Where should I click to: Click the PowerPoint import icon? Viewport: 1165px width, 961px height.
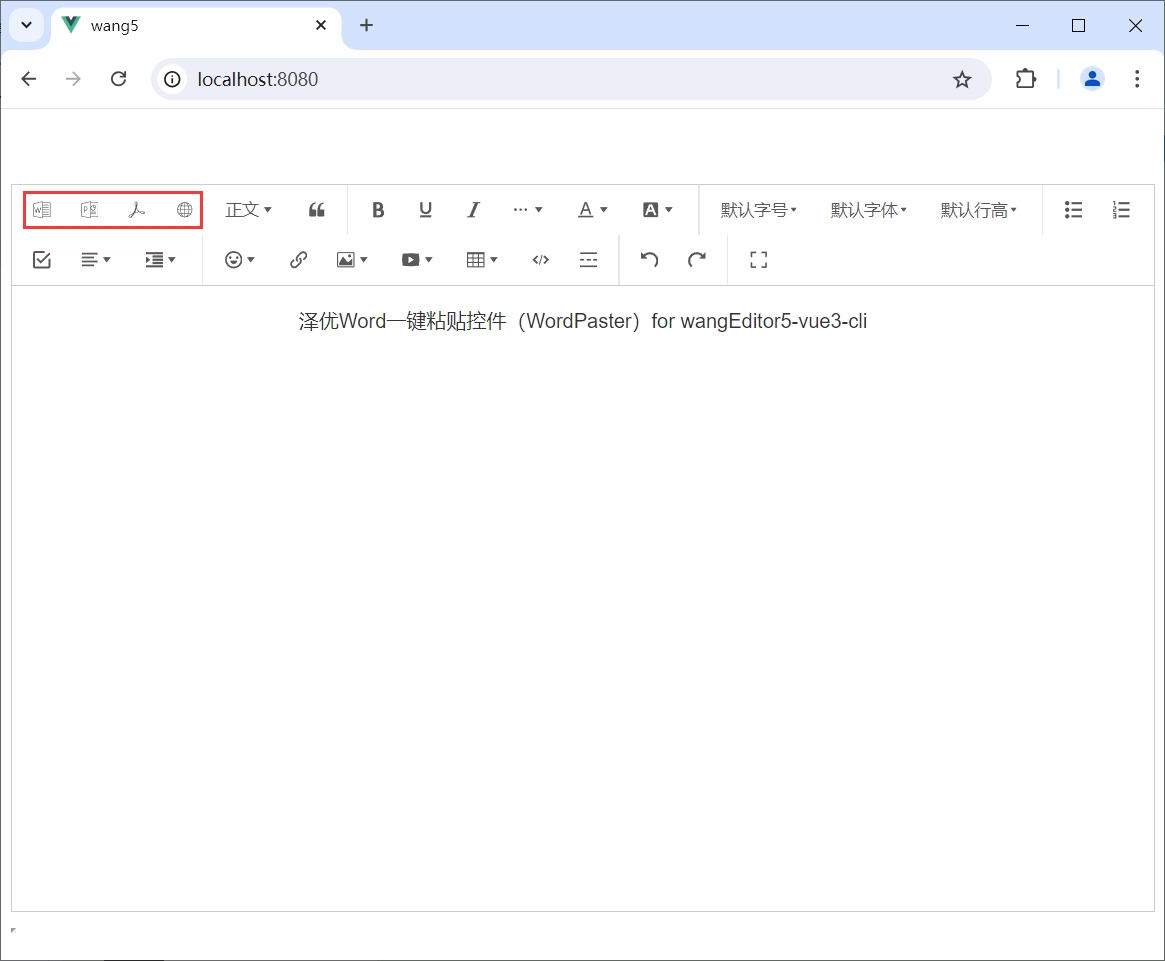point(89,210)
